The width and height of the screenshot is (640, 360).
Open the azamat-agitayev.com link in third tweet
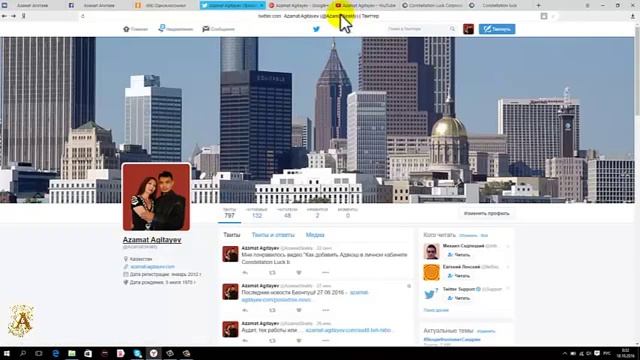pyautogui.click(x=348, y=330)
